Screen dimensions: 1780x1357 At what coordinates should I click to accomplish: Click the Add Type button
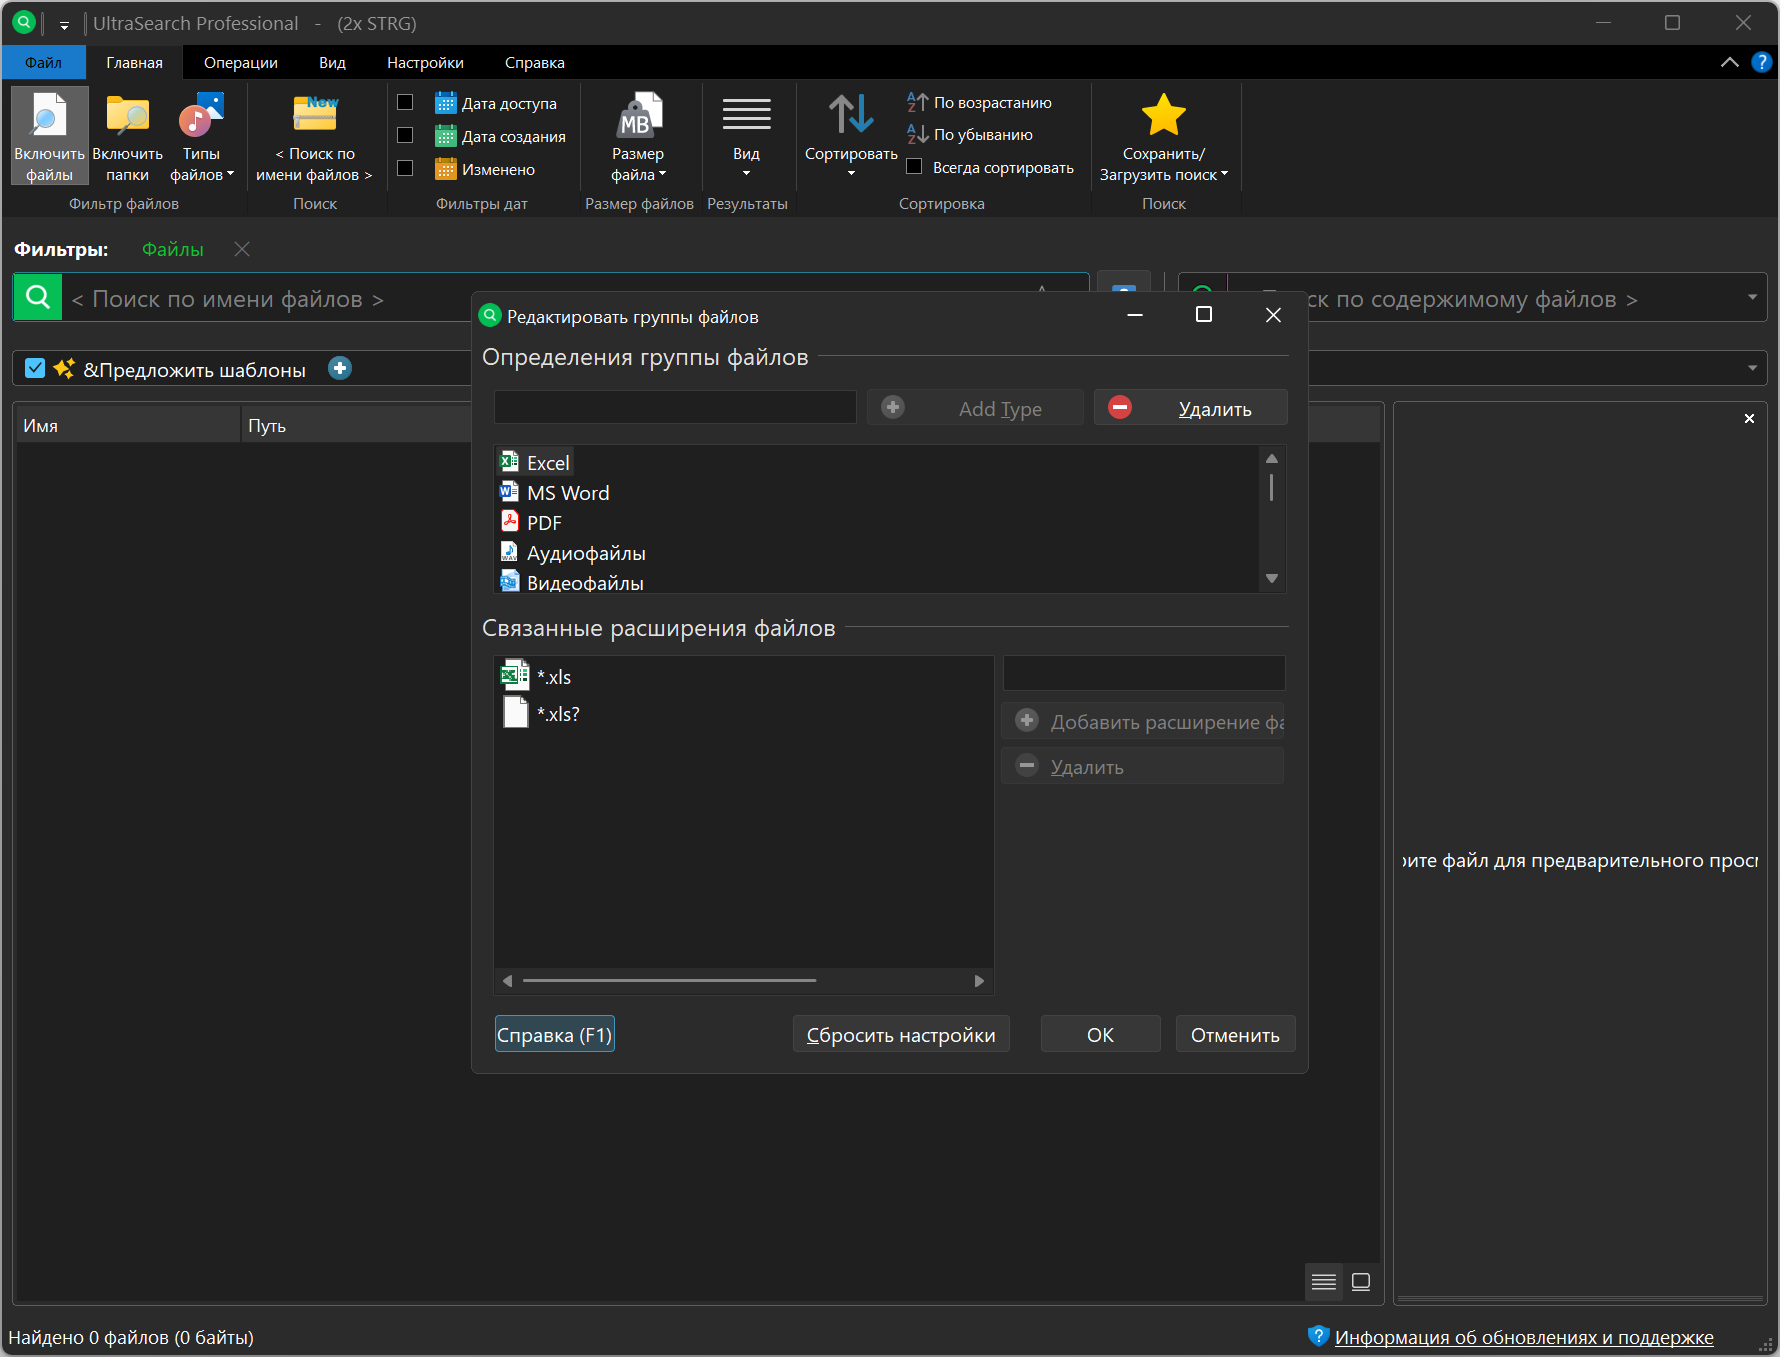[x=975, y=408]
